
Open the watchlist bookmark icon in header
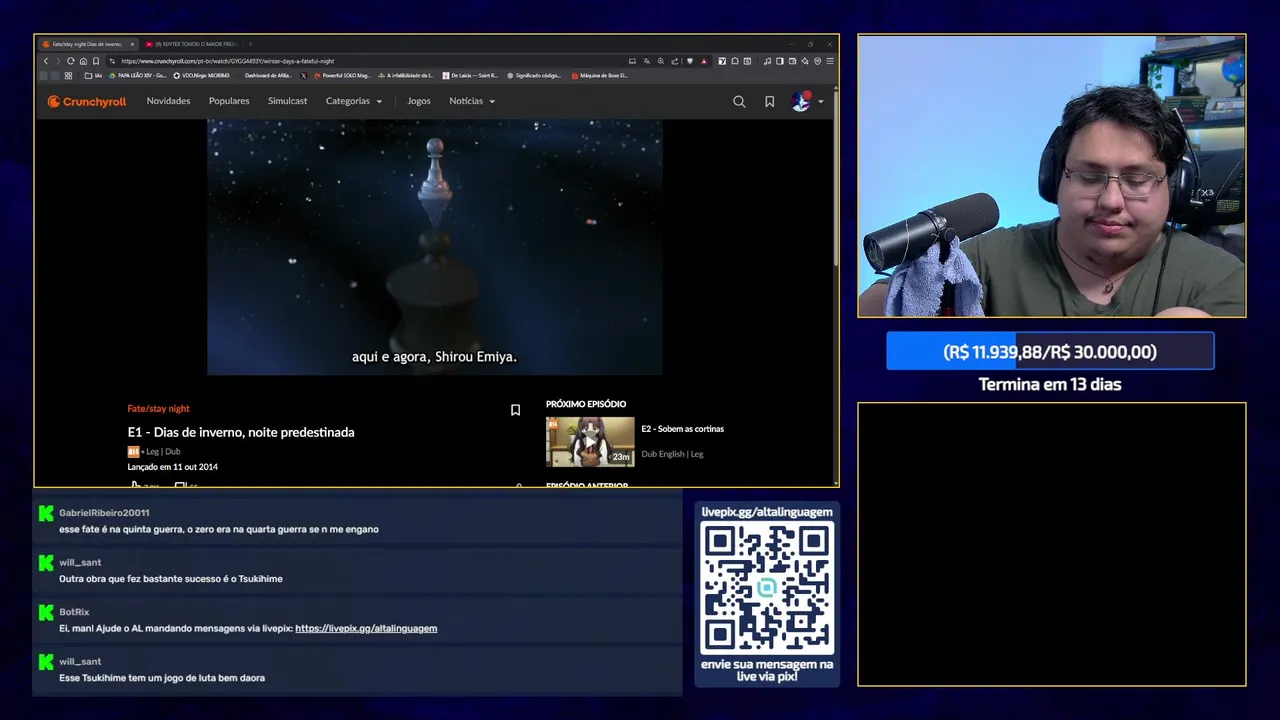pos(769,101)
